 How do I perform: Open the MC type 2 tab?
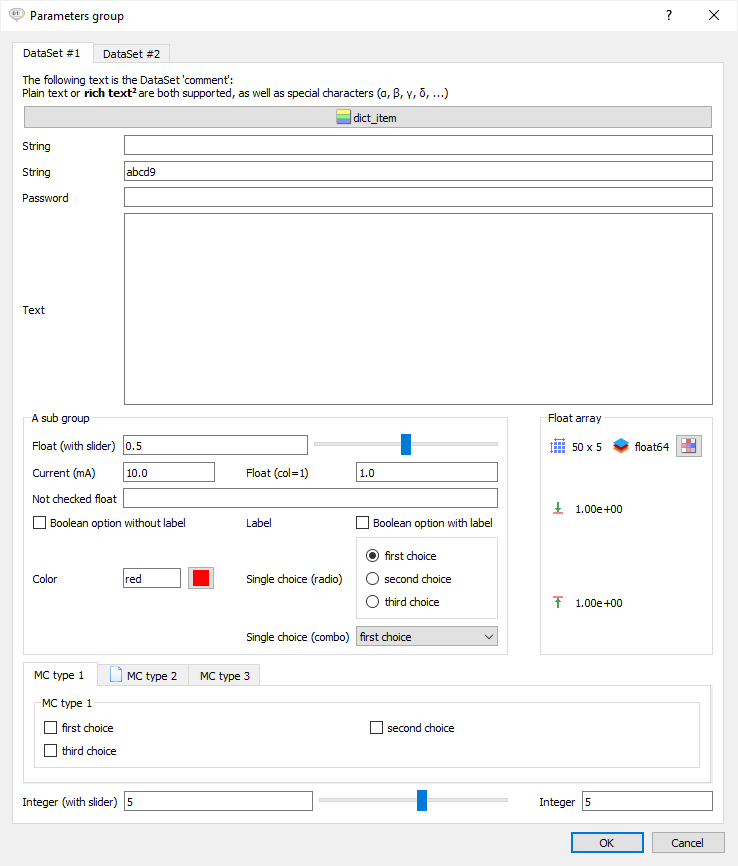coord(143,675)
